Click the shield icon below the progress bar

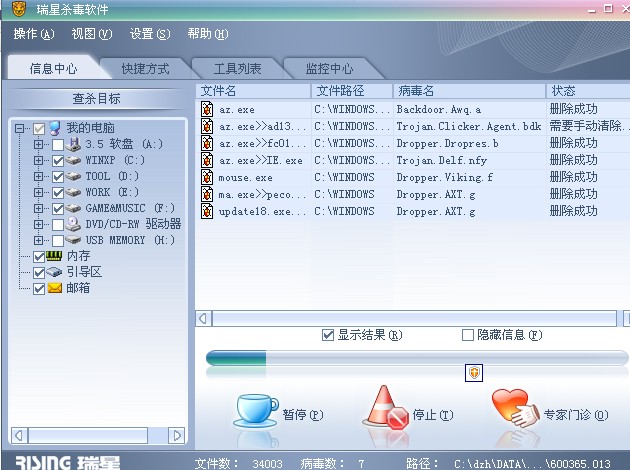coord(474,373)
